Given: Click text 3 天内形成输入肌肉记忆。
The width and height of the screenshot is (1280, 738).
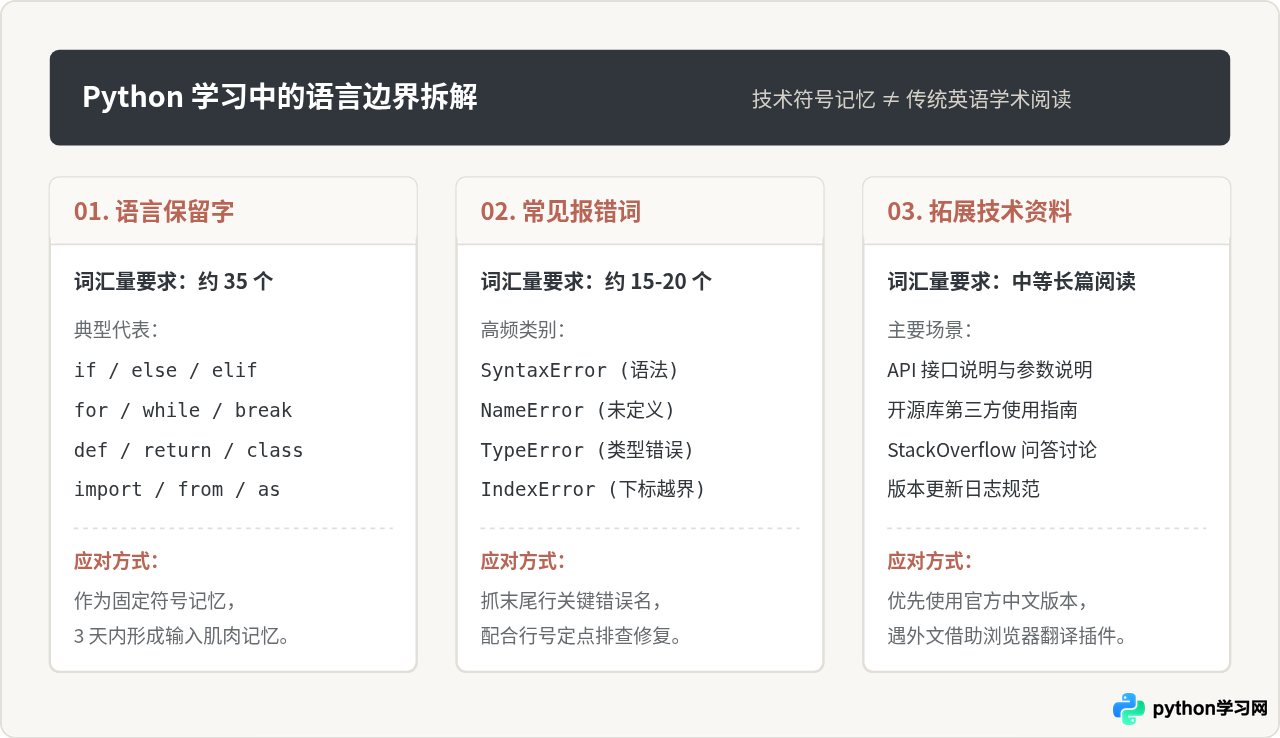Looking at the screenshot, I should pyautogui.click(x=182, y=635).
